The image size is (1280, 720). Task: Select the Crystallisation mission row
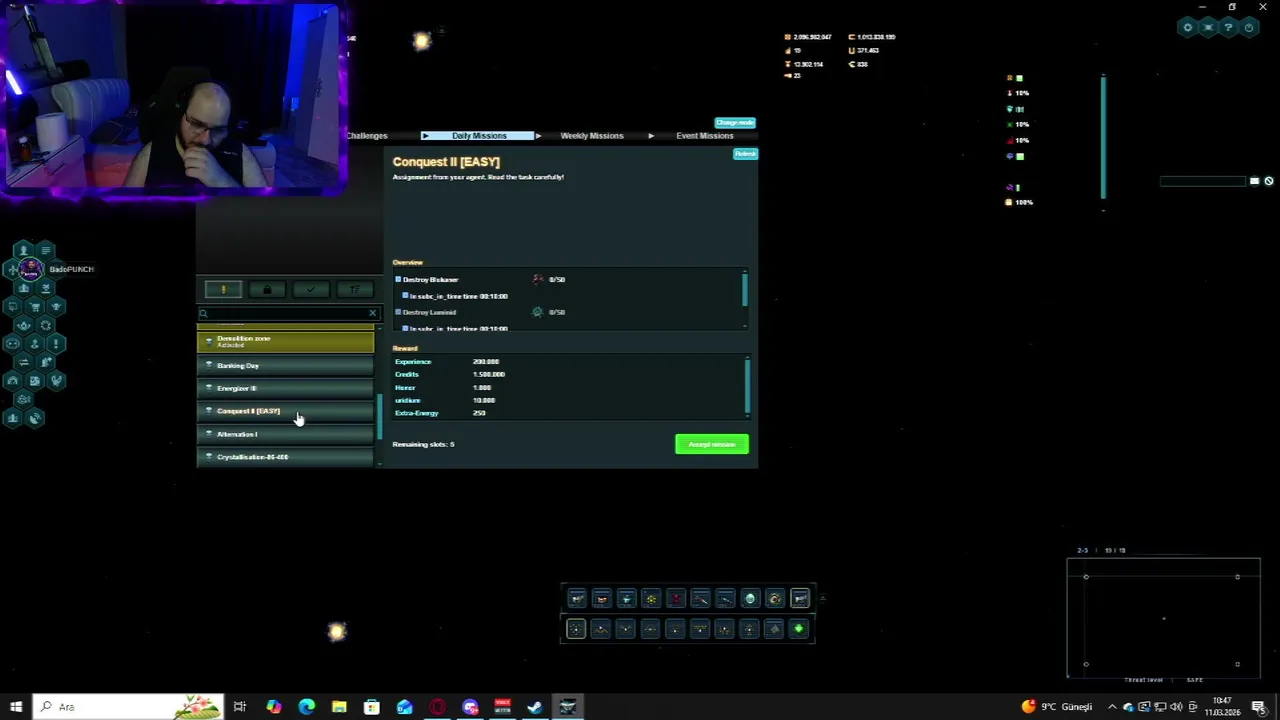pos(286,457)
